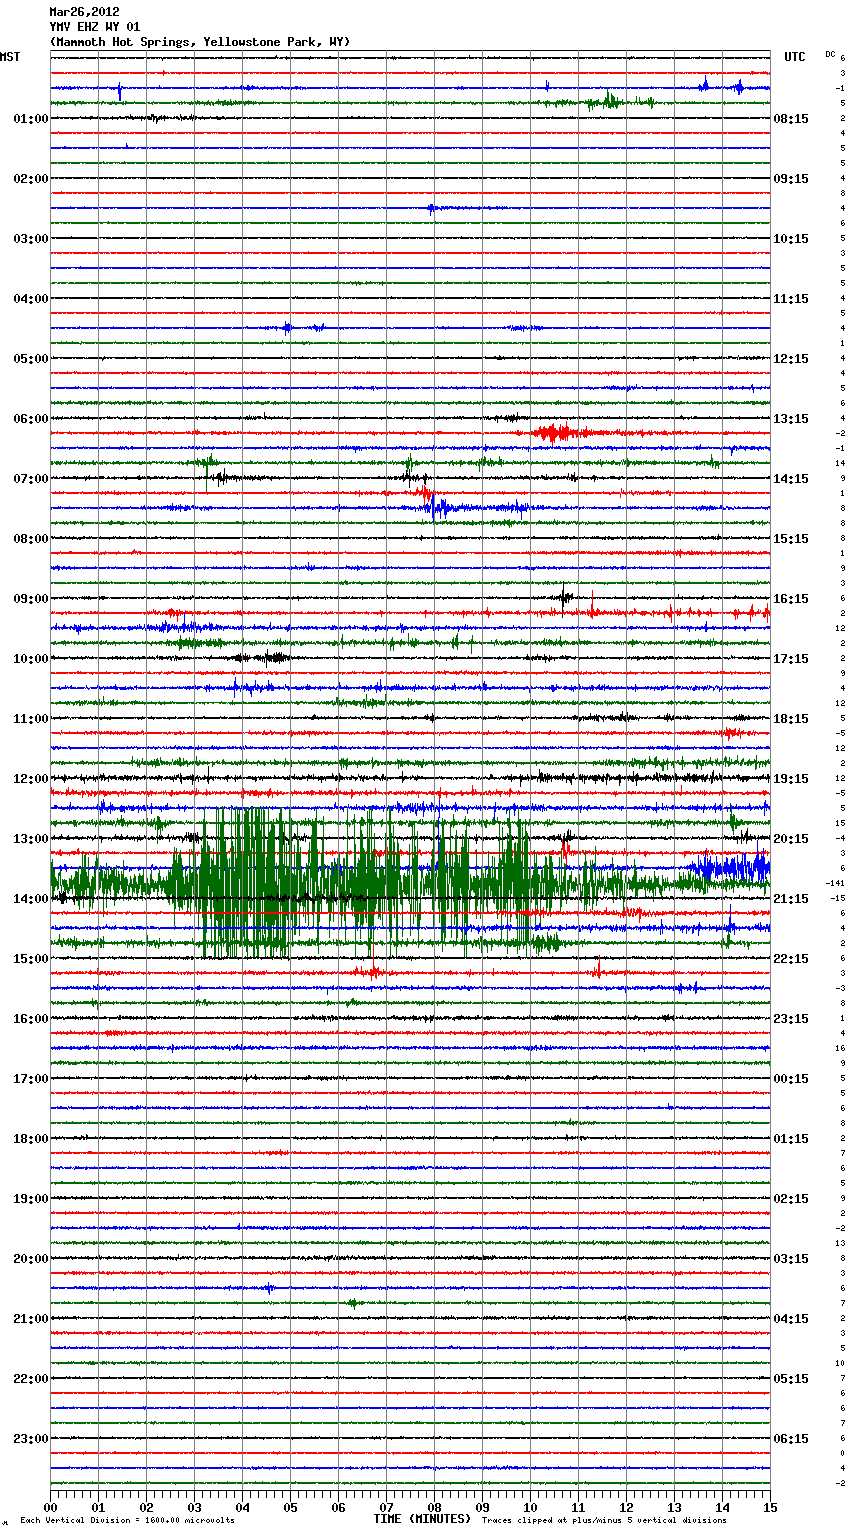Select the 10:00 MST time label
Image resolution: width=850 pixels, height=1534 pixels.
[30, 659]
